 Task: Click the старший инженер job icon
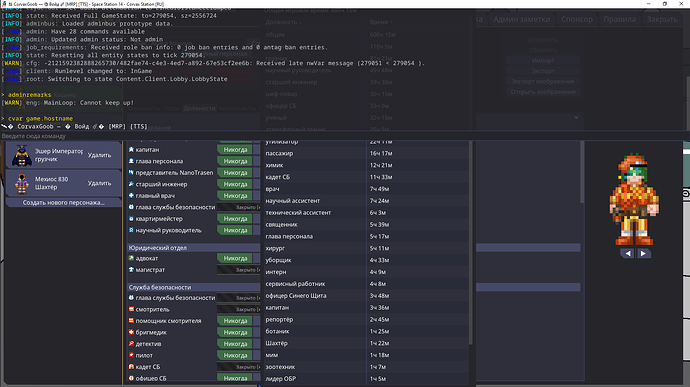pyautogui.click(x=131, y=184)
